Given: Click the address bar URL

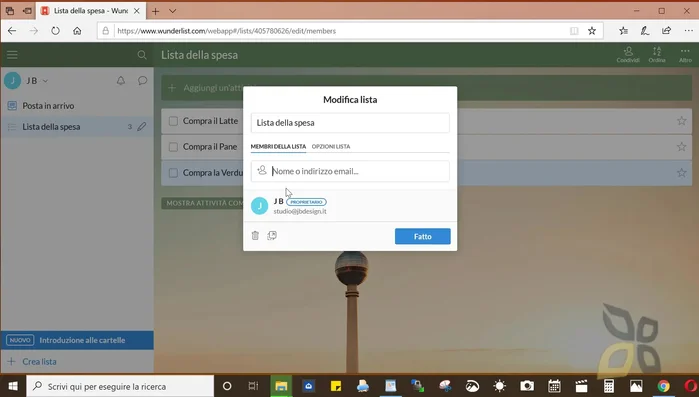Looking at the screenshot, I should pos(226,31).
